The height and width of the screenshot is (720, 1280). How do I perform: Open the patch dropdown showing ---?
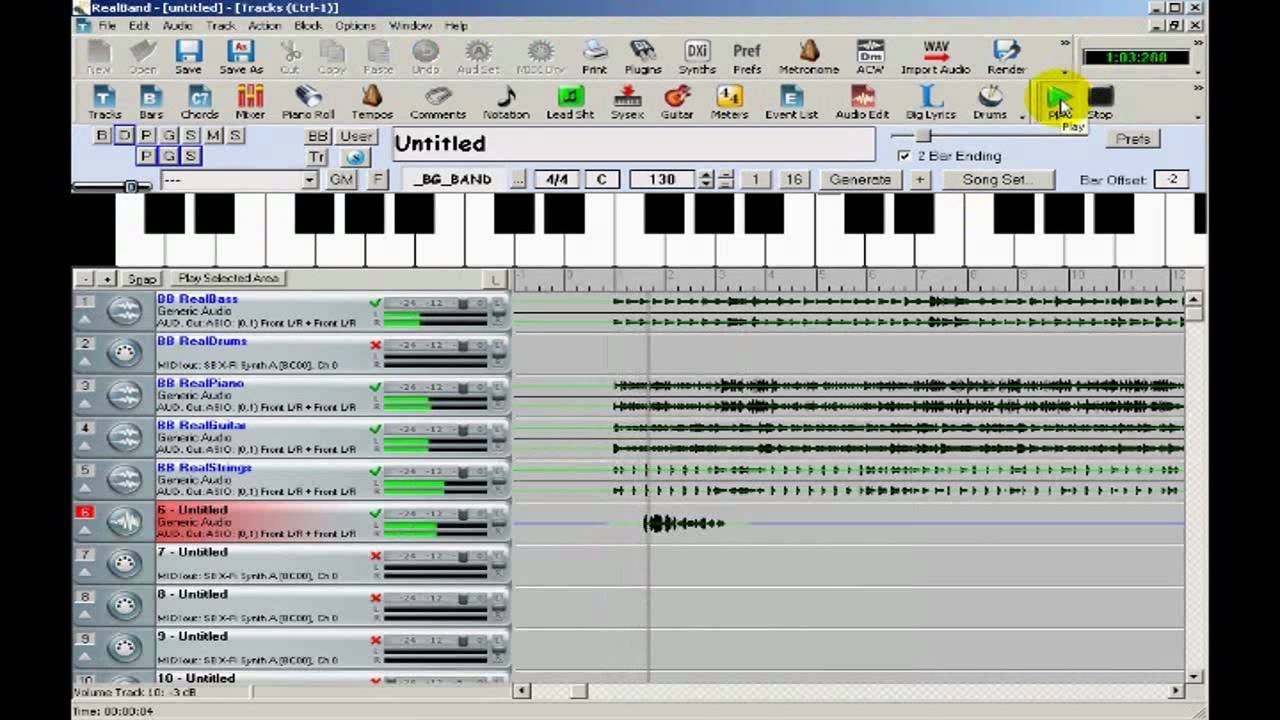click(309, 180)
